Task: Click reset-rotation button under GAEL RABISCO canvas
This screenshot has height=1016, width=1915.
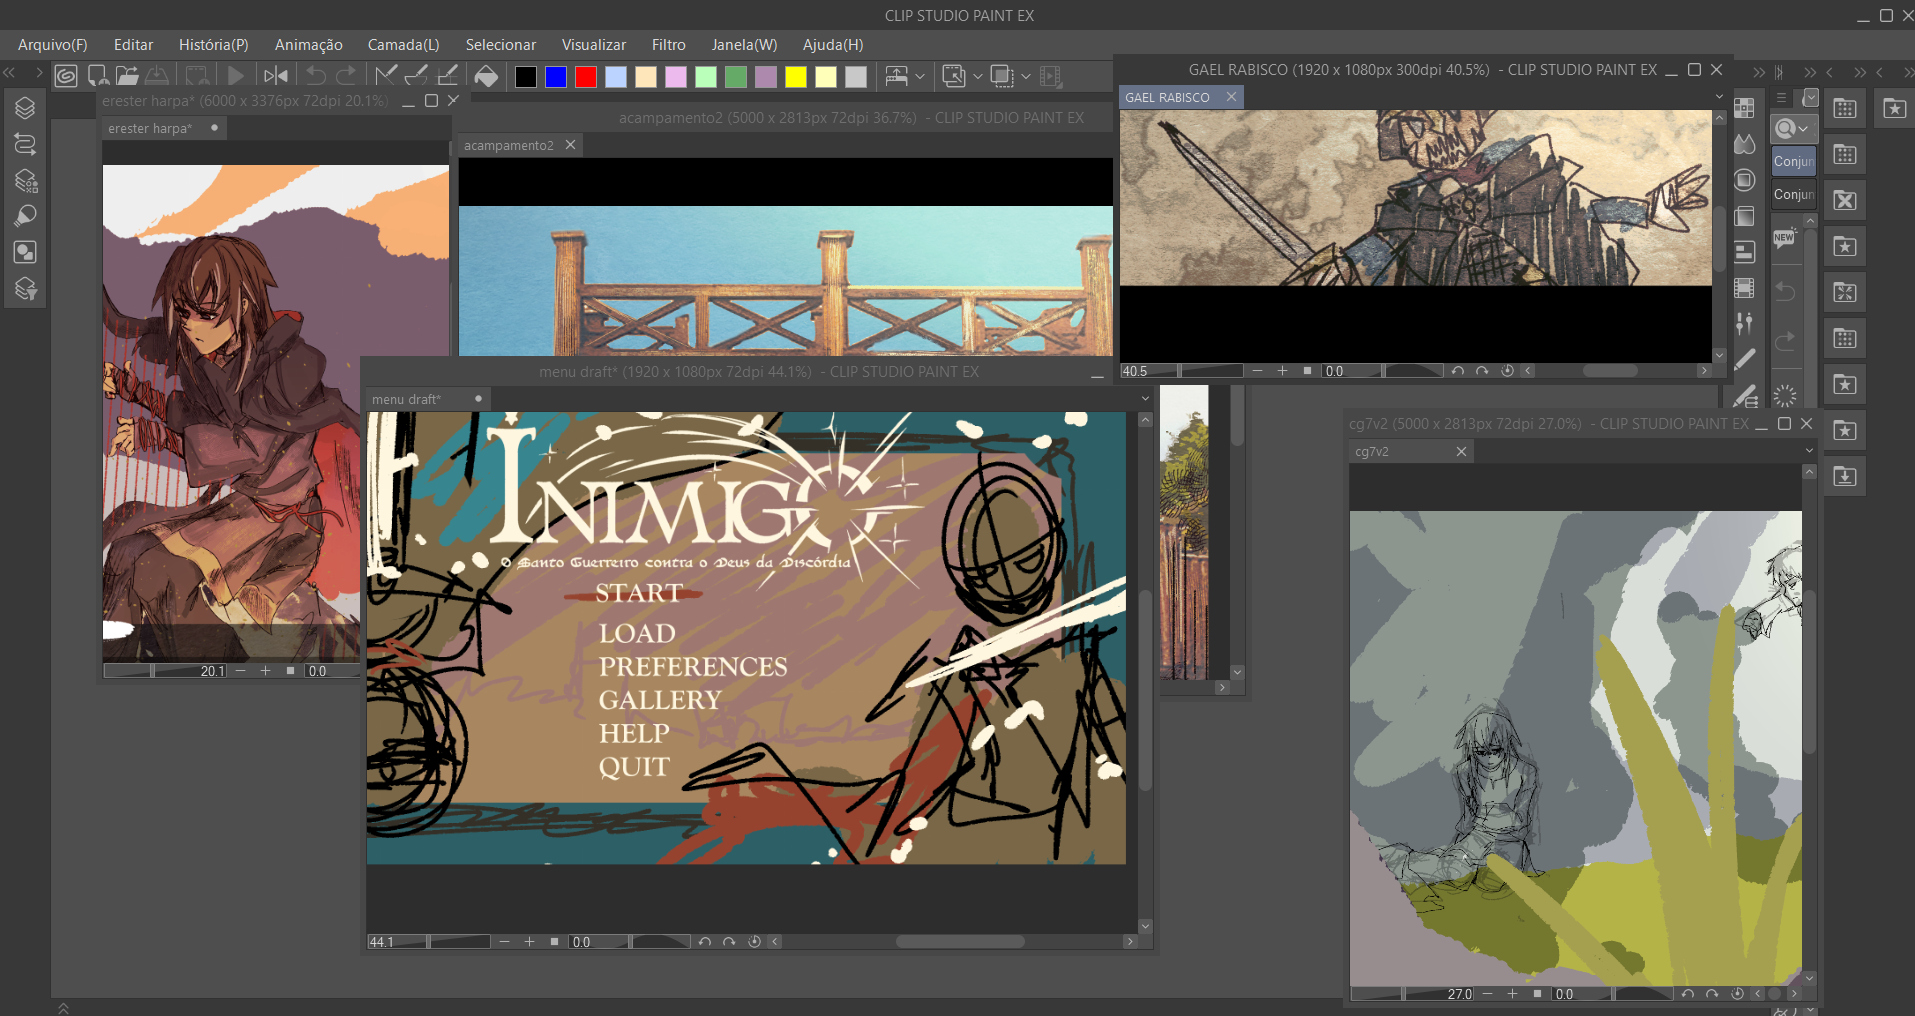Action: click(x=1507, y=371)
